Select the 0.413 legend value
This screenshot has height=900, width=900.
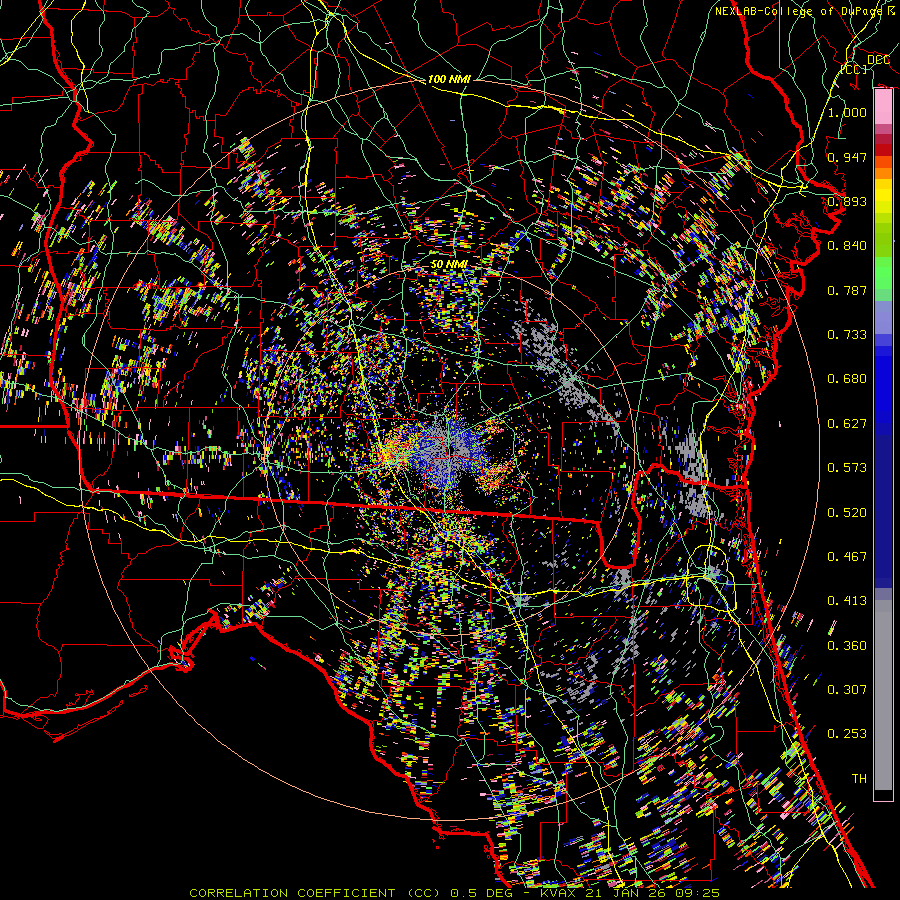(847, 601)
